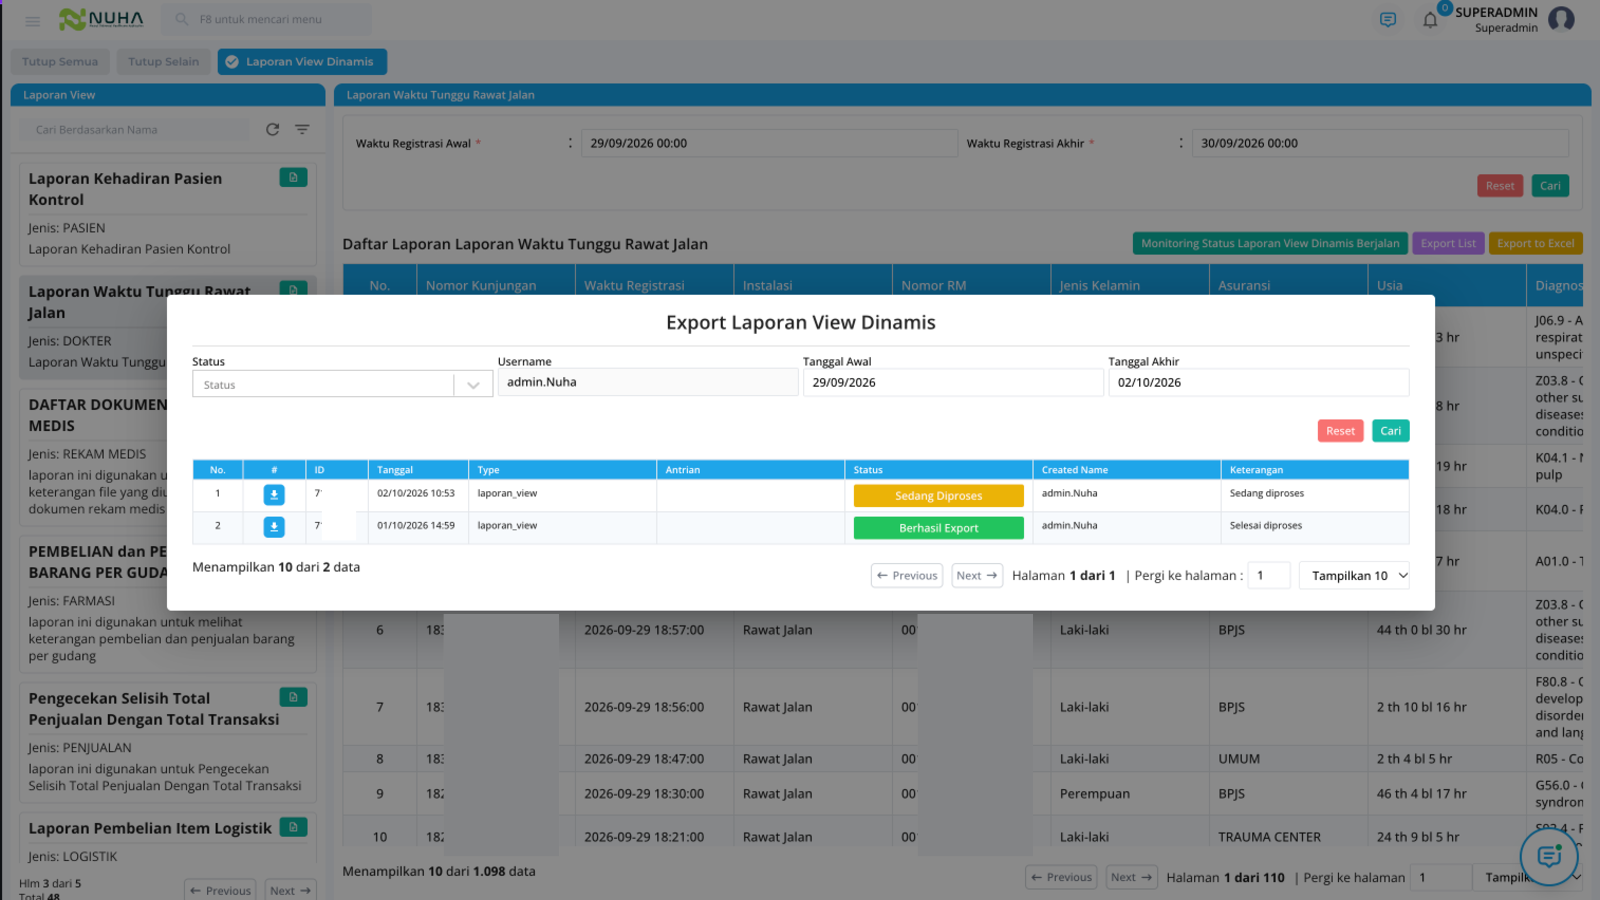Open the Laporan Kehadiran Pasien Kontrol report icon
This screenshot has width=1600, height=900.
tap(293, 178)
